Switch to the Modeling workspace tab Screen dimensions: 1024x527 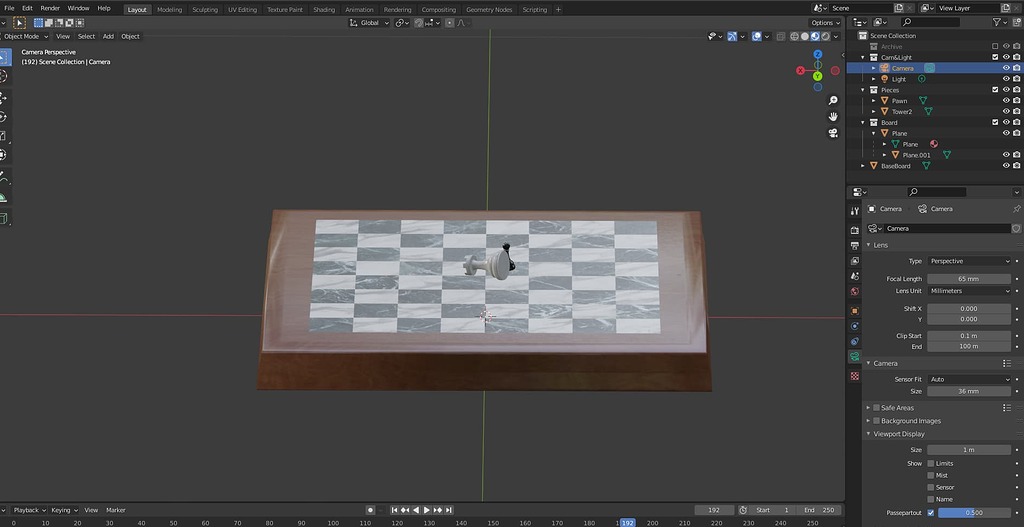170,10
